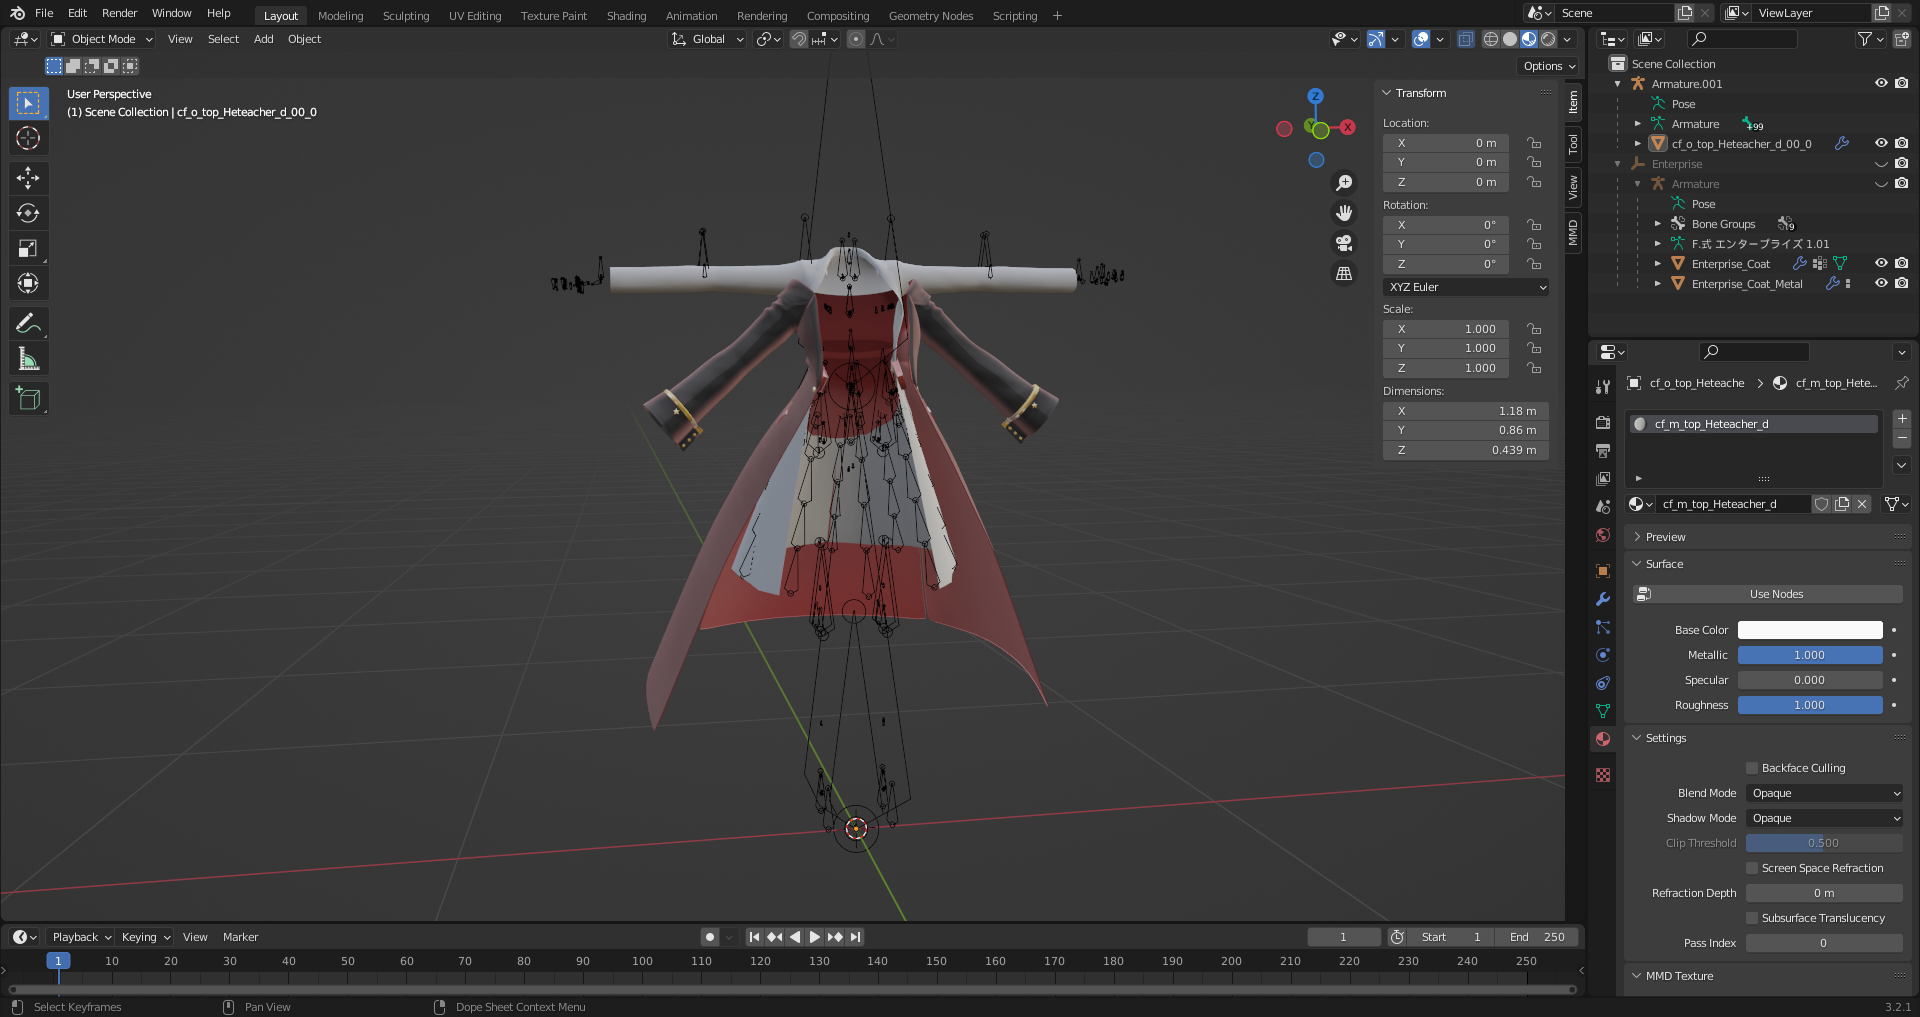Lock the Location X transform
This screenshot has width=1920, height=1017.
point(1534,143)
